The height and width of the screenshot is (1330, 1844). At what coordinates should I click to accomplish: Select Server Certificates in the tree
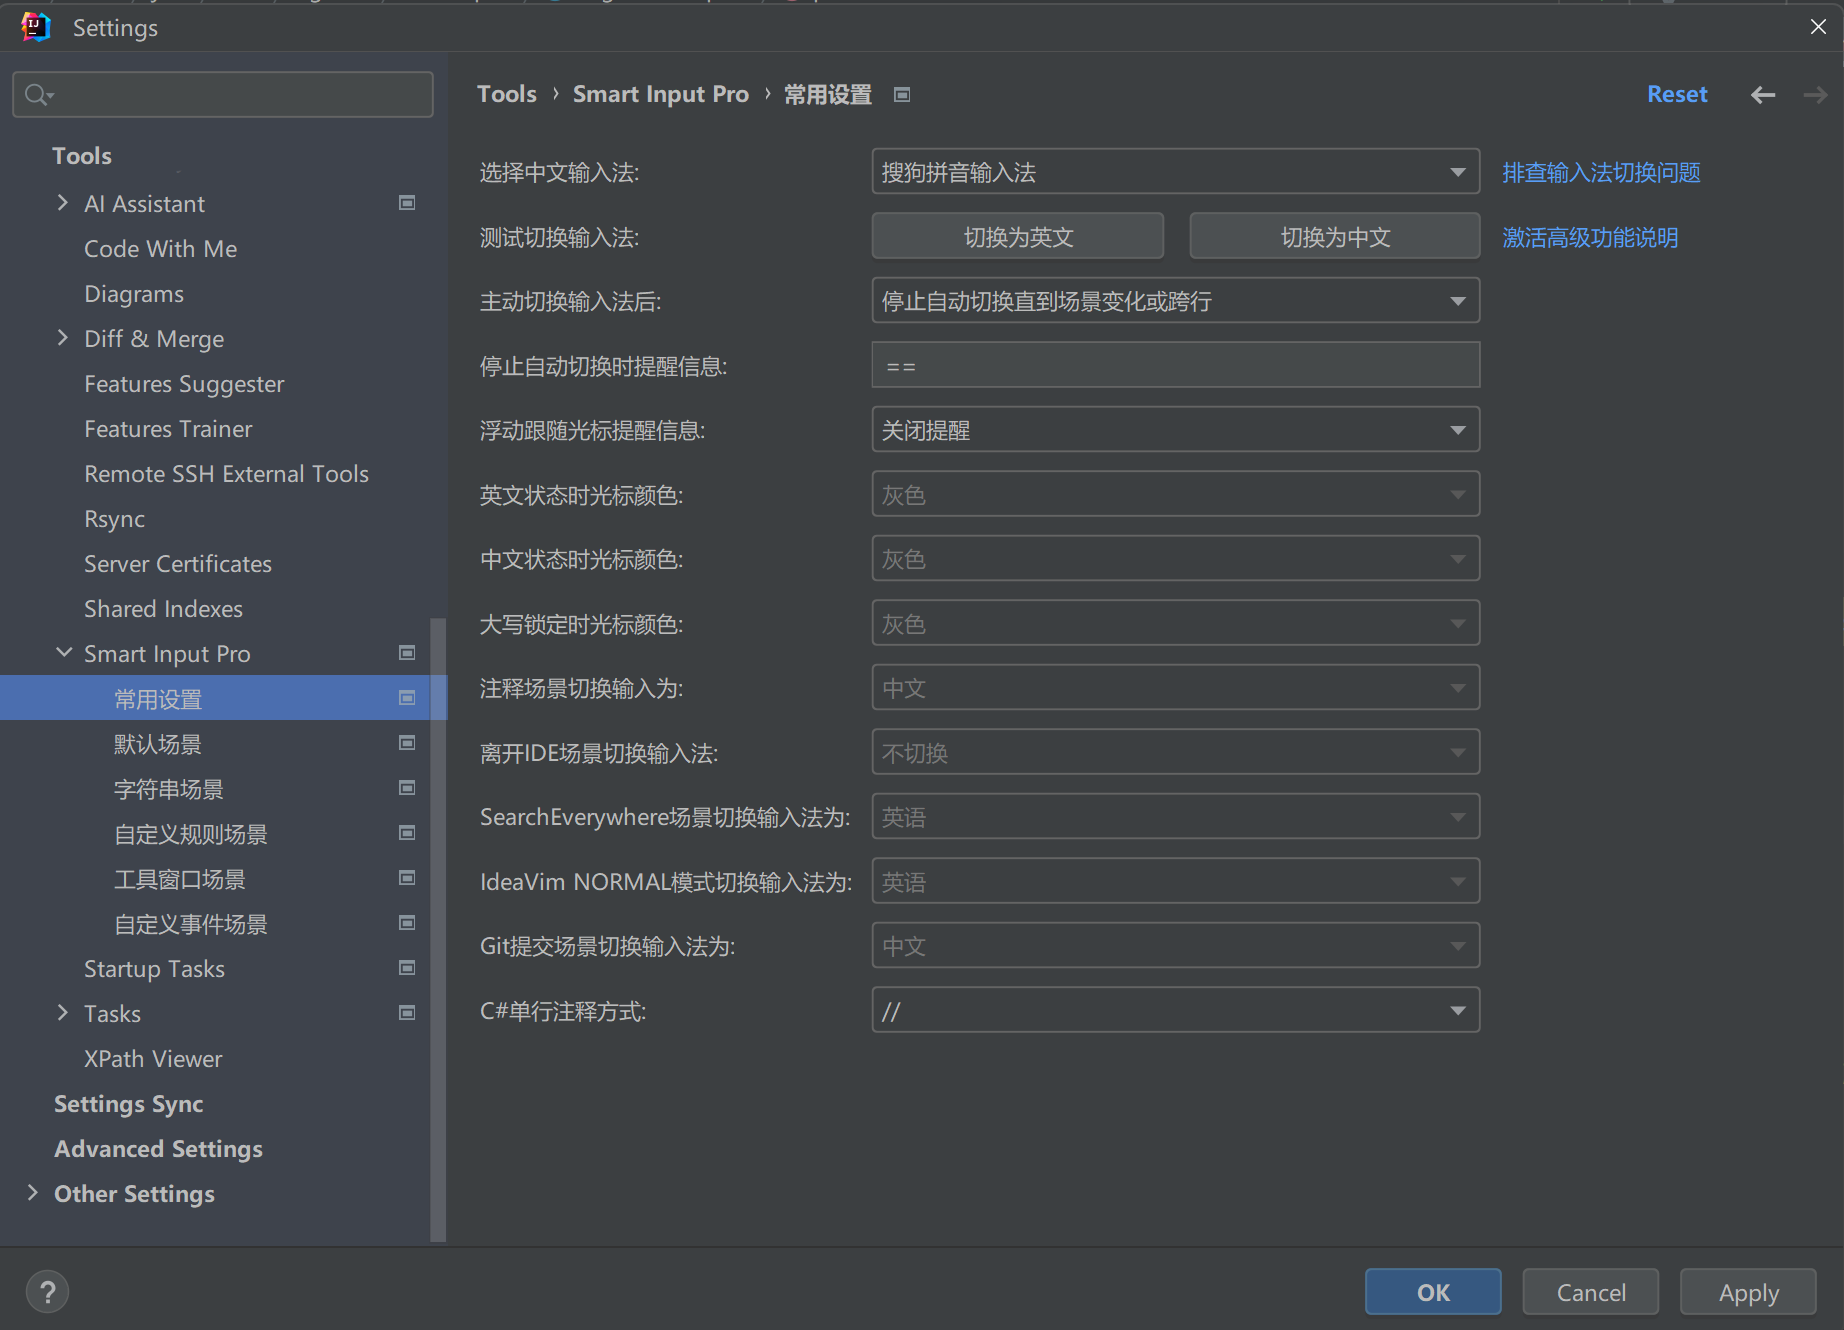[178, 563]
